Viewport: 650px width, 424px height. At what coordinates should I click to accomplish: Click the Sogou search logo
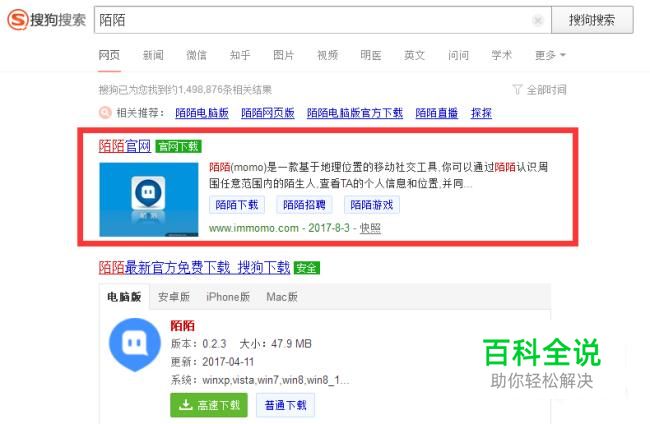tap(46, 19)
